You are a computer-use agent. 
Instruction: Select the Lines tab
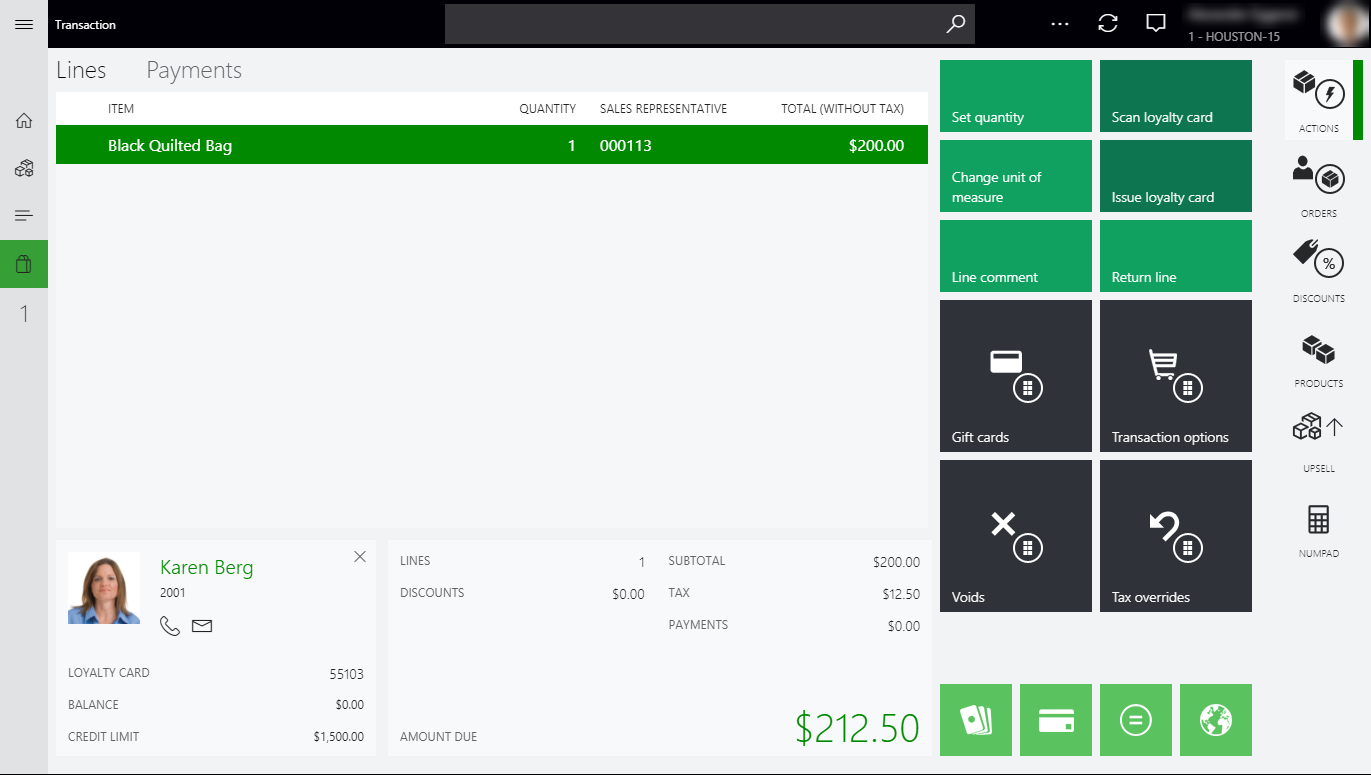click(x=81, y=70)
